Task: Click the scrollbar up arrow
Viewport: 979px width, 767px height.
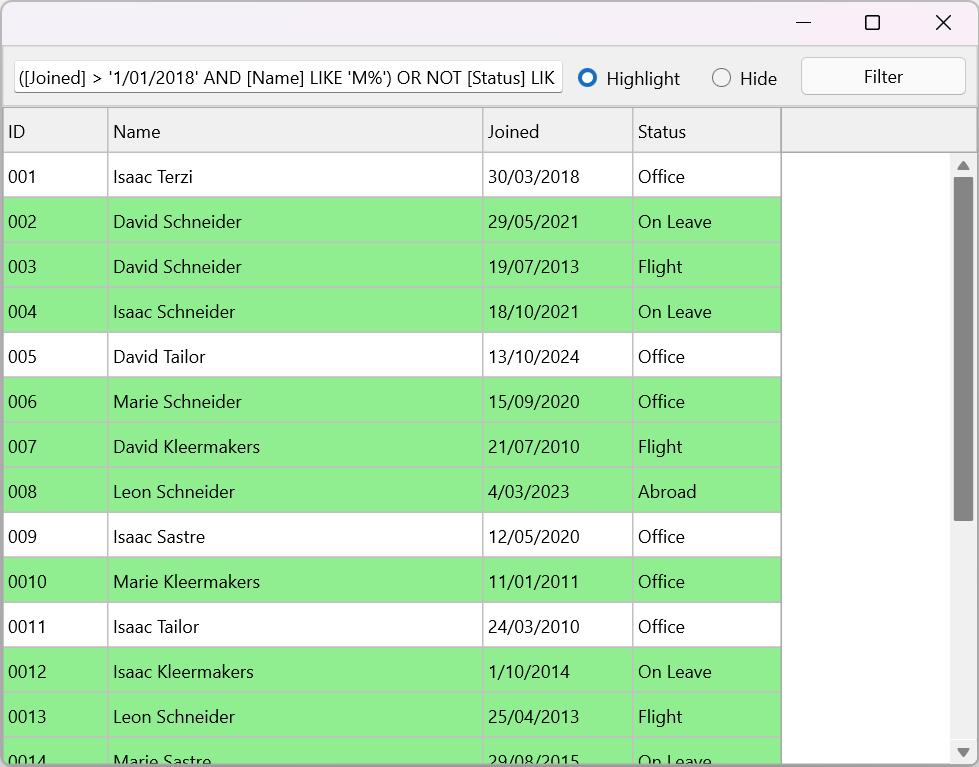Action: coord(963,166)
